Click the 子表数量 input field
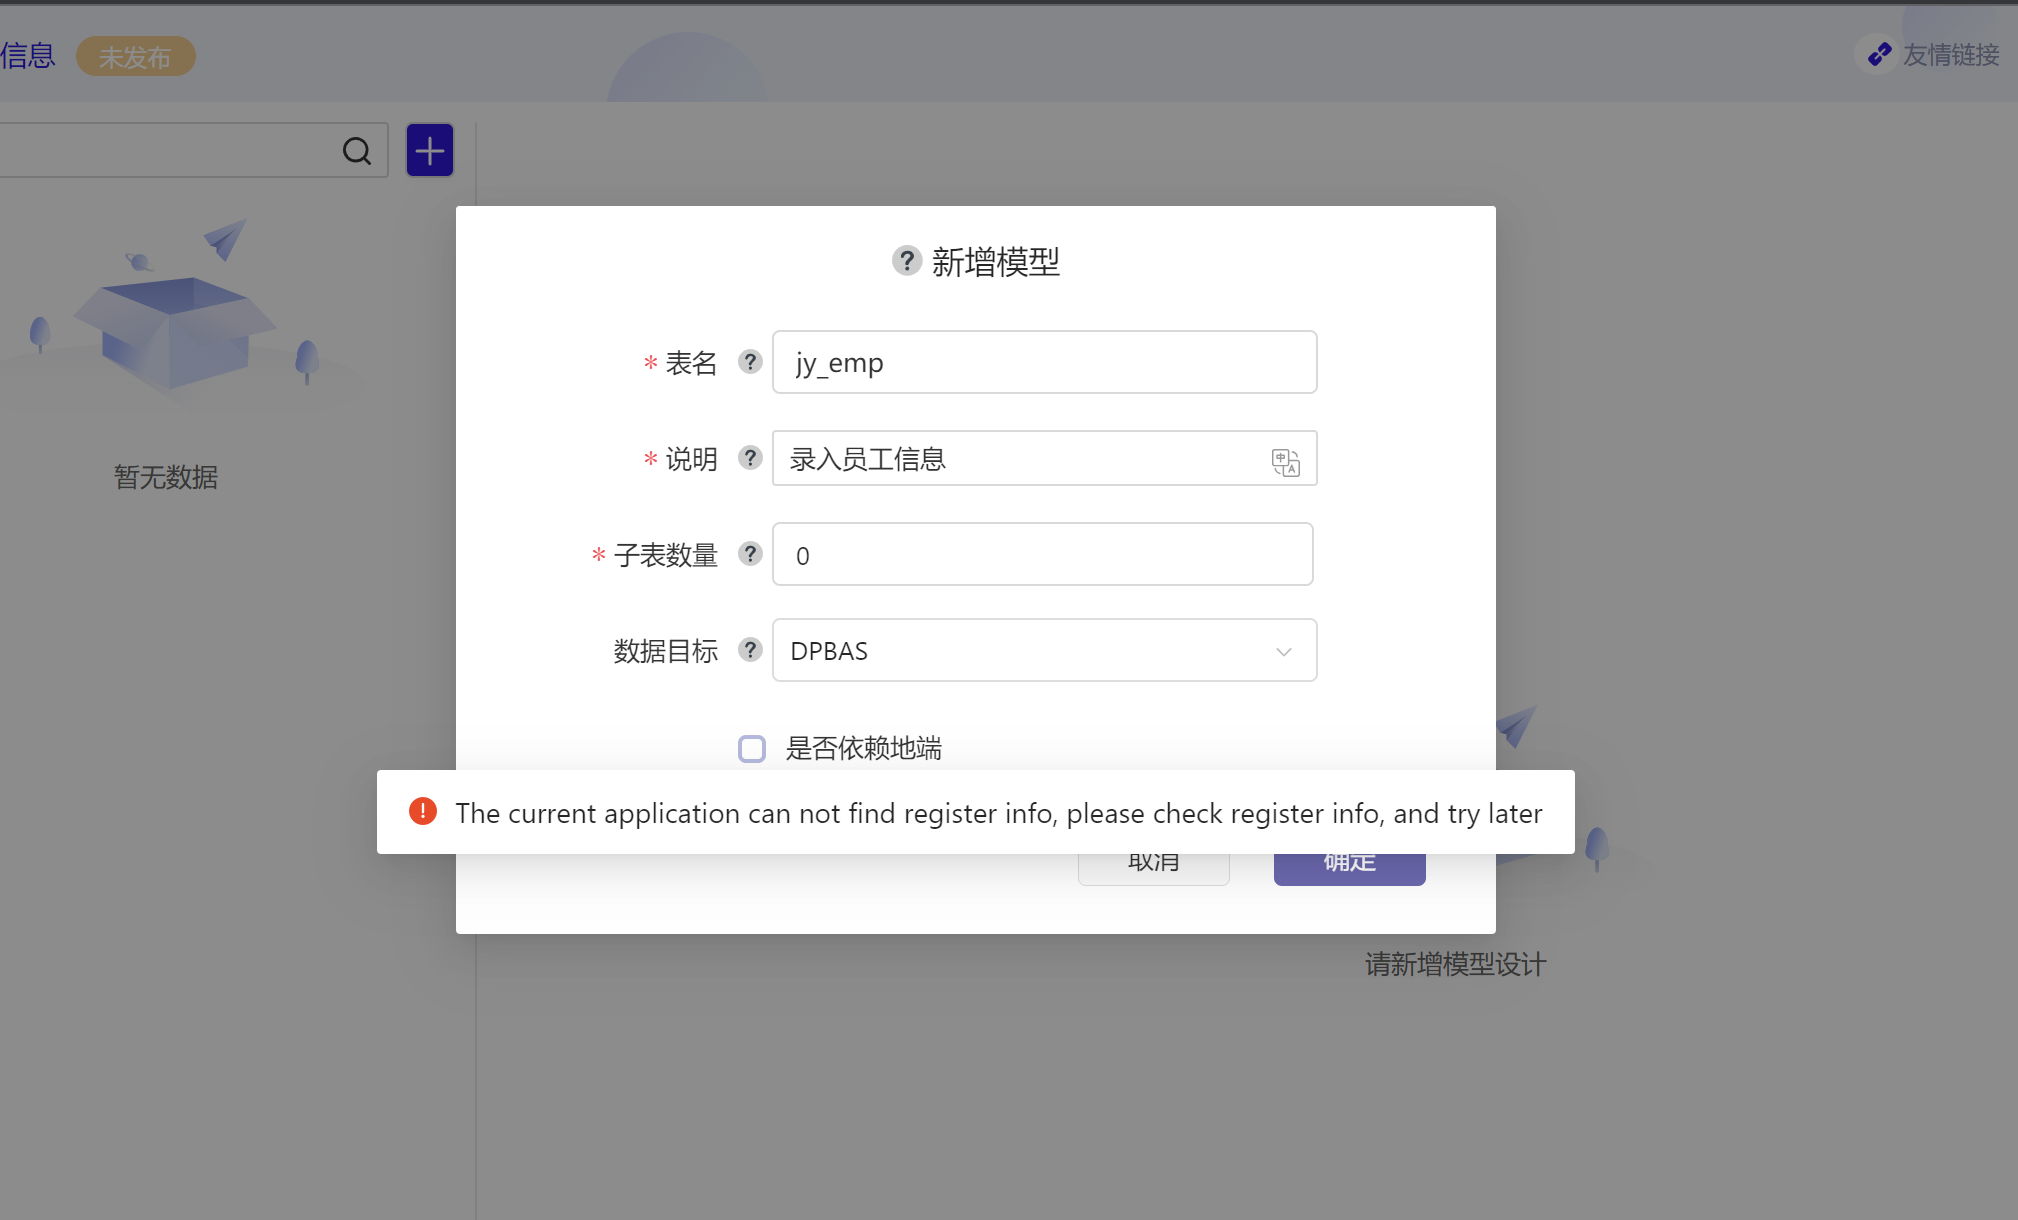2018x1220 pixels. click(1042, 554)
